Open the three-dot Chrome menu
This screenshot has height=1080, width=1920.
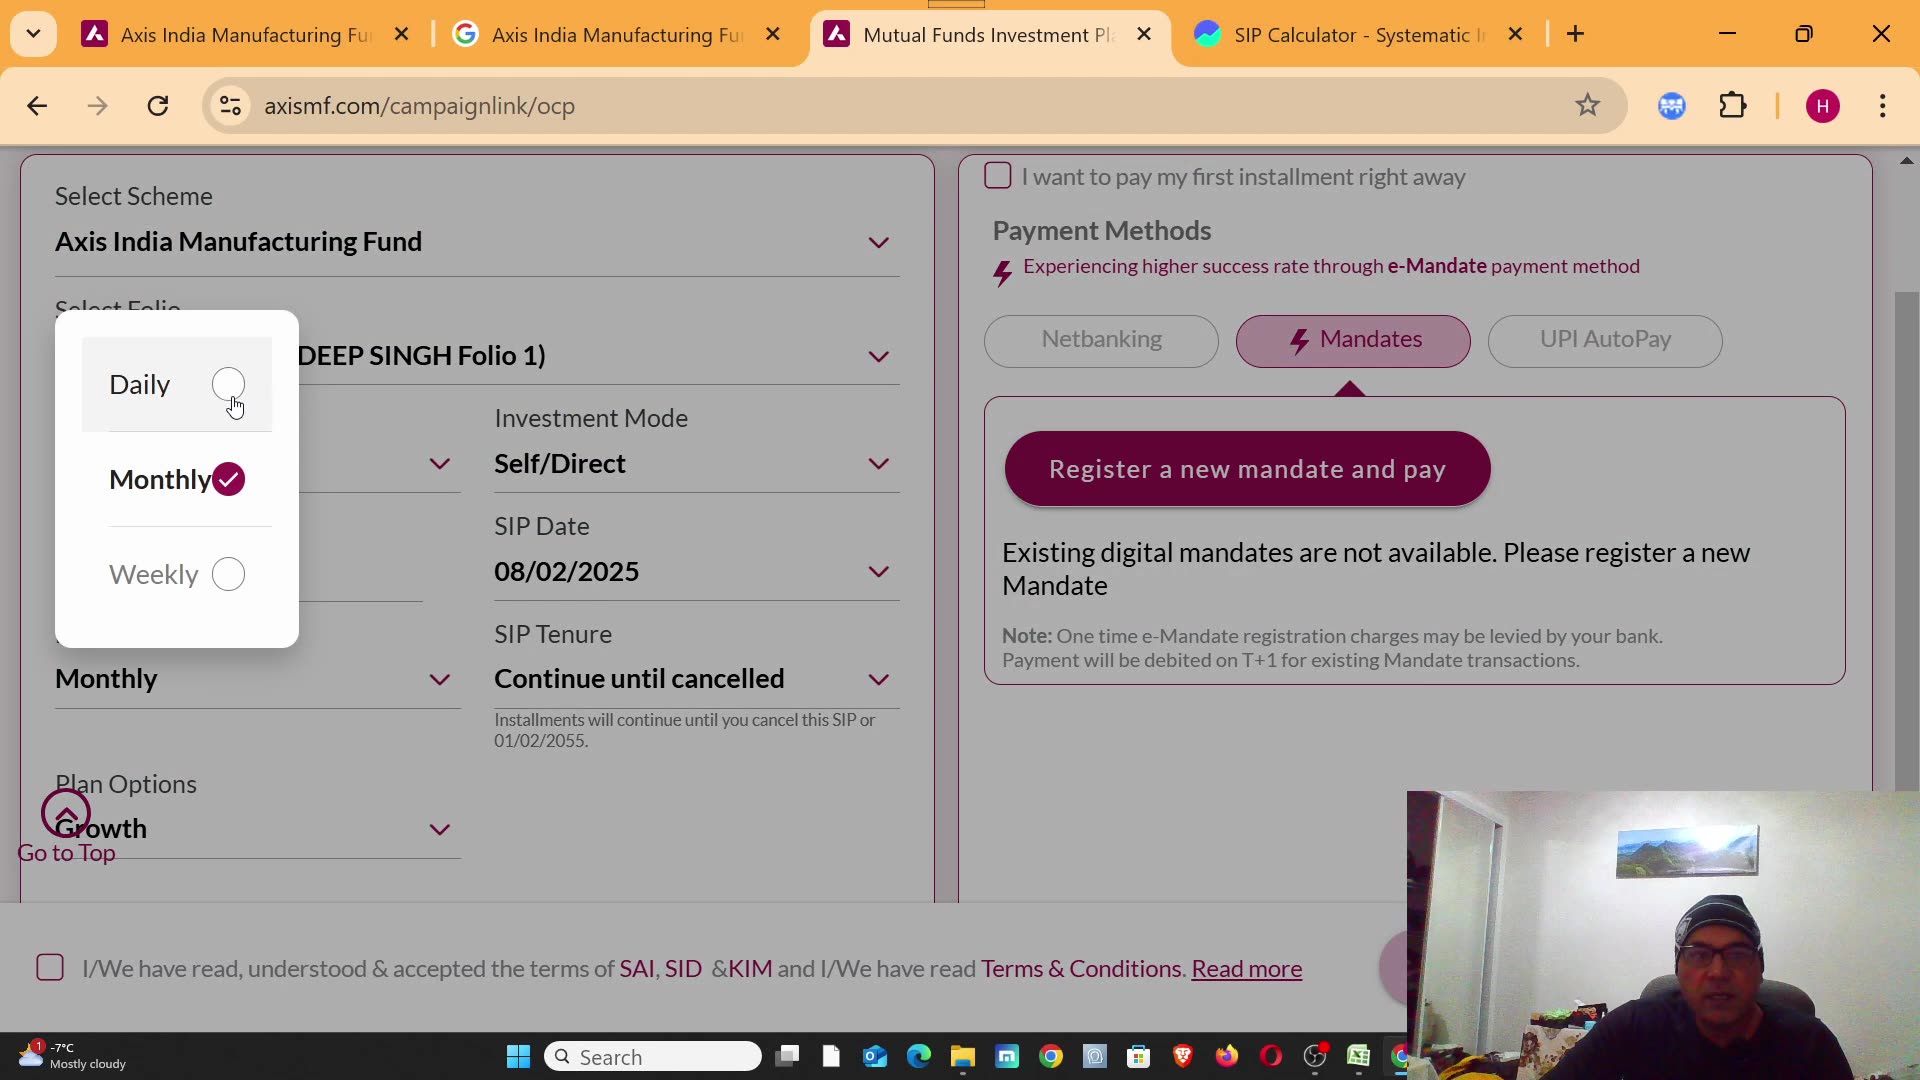click(x=1884, y=106)
